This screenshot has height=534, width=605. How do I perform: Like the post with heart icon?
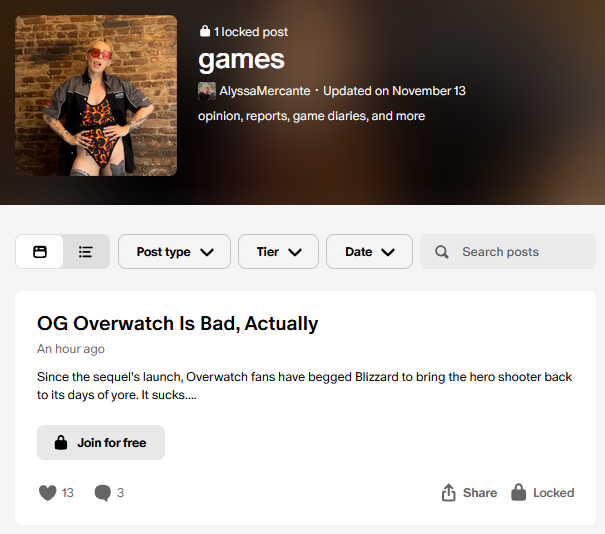(x=47, y=493)
